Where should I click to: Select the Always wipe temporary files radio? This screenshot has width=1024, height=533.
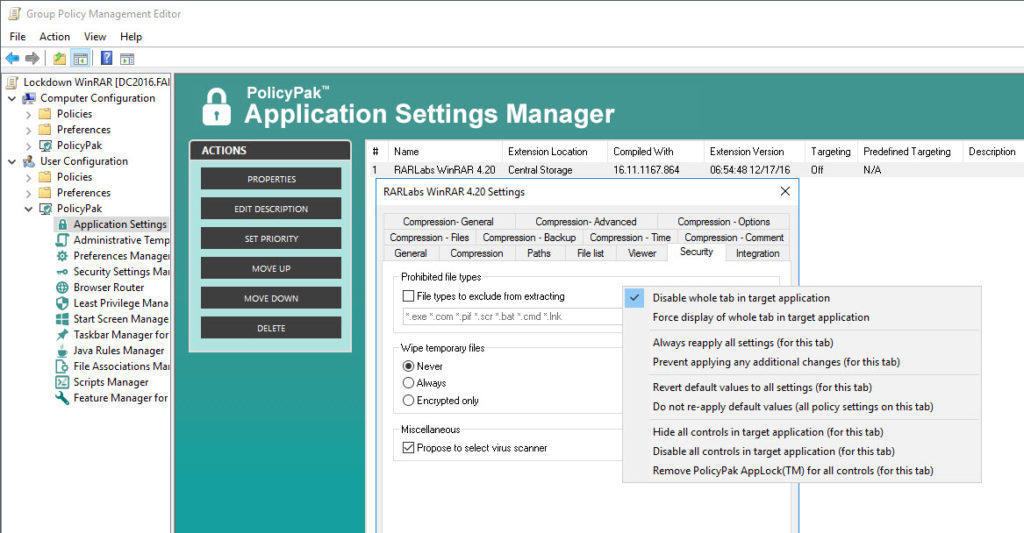pyautogui.click(x=409, y=383)
